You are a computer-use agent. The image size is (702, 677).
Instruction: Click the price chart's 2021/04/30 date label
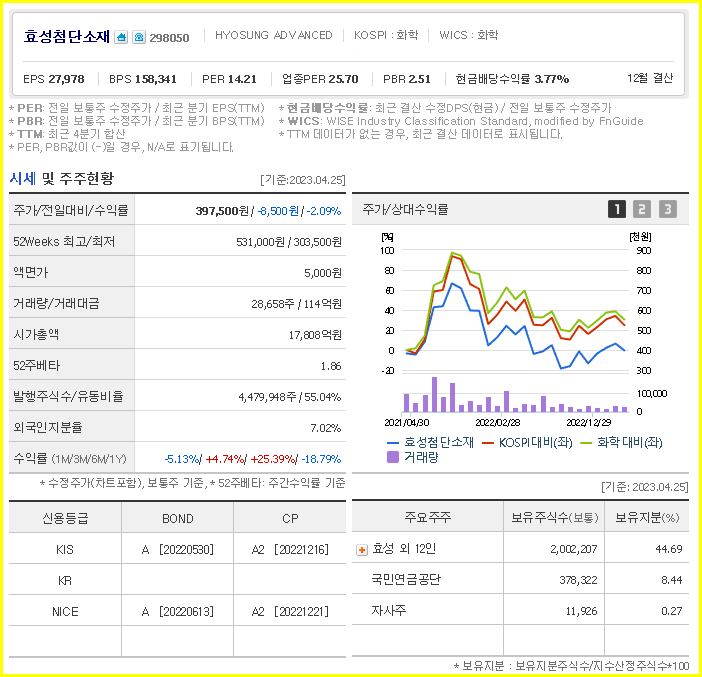(407, 422)
